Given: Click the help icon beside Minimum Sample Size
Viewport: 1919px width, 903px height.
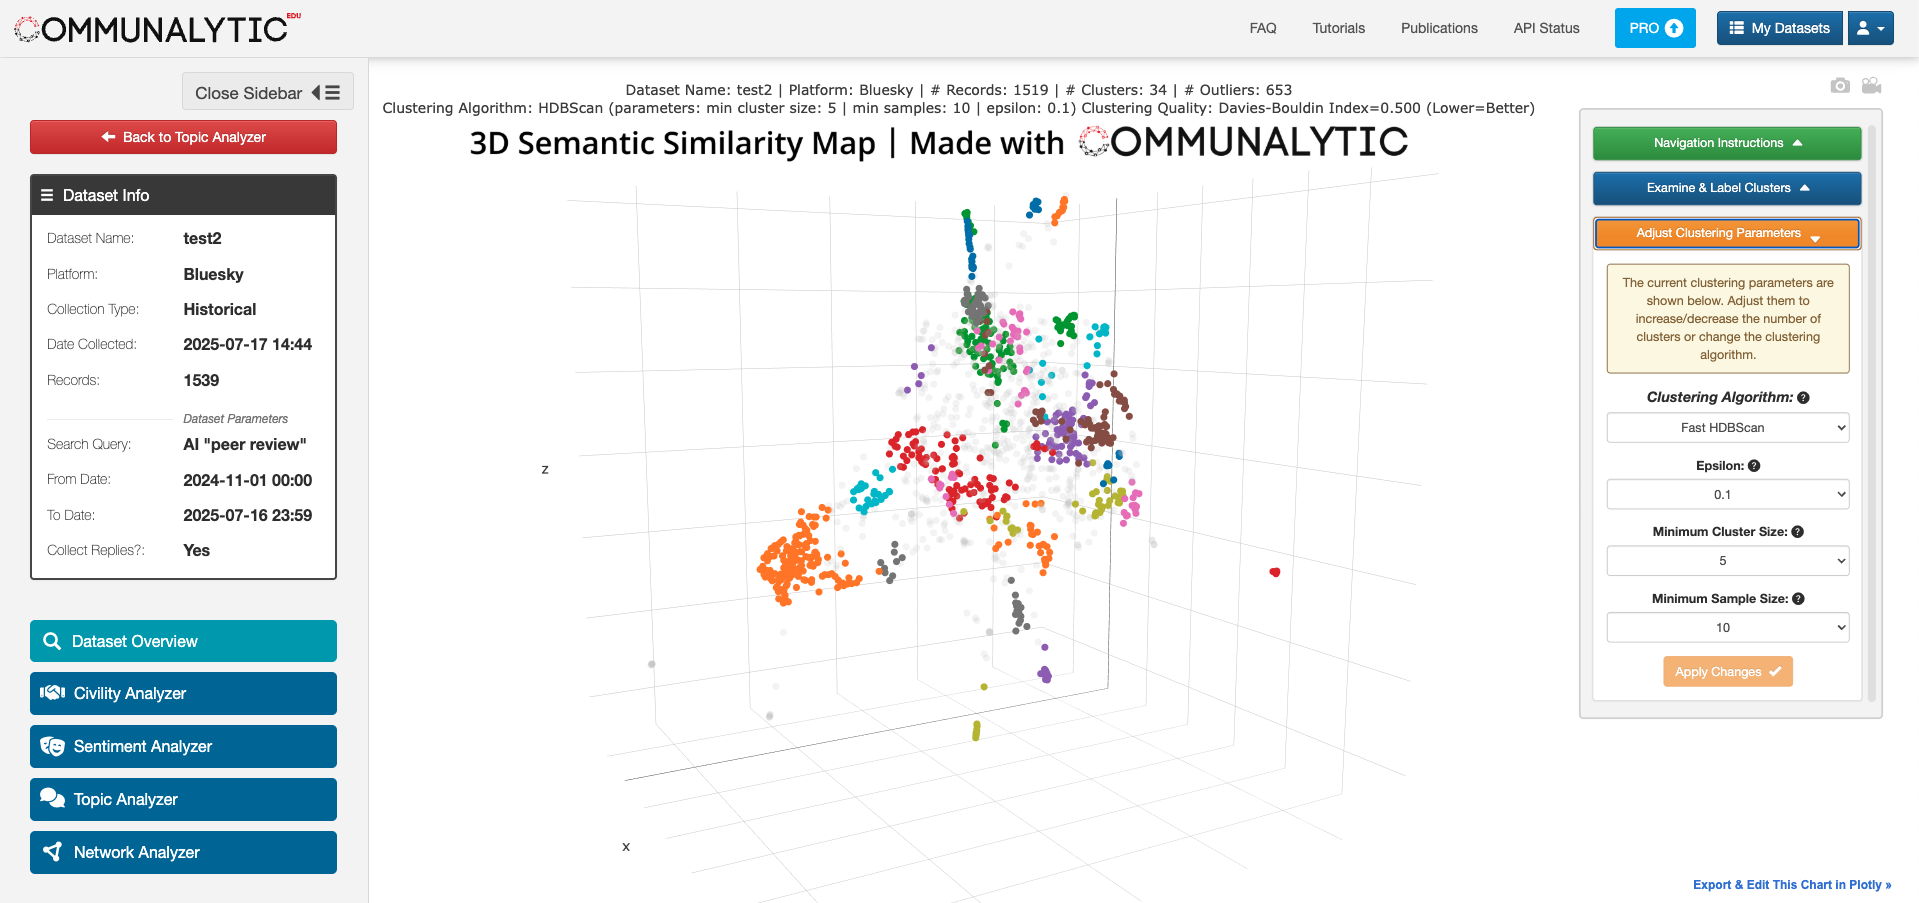Looking at the screenshot, I should pyautogui.click(x=1798, y=599).
